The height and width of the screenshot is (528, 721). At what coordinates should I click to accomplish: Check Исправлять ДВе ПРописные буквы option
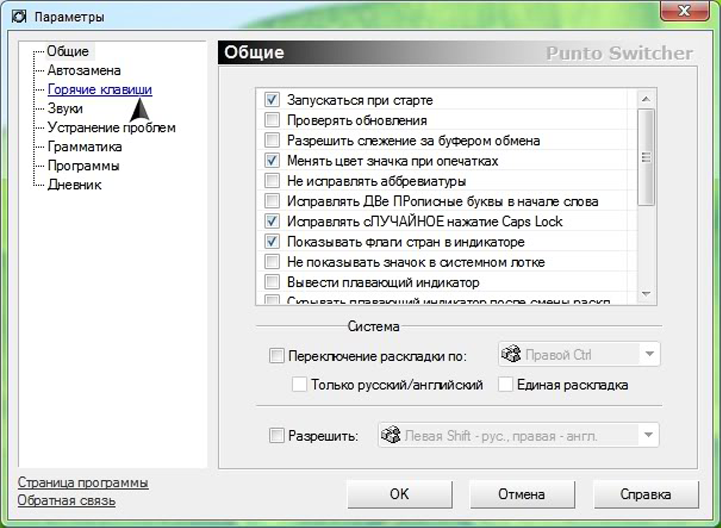coord(272,201)
